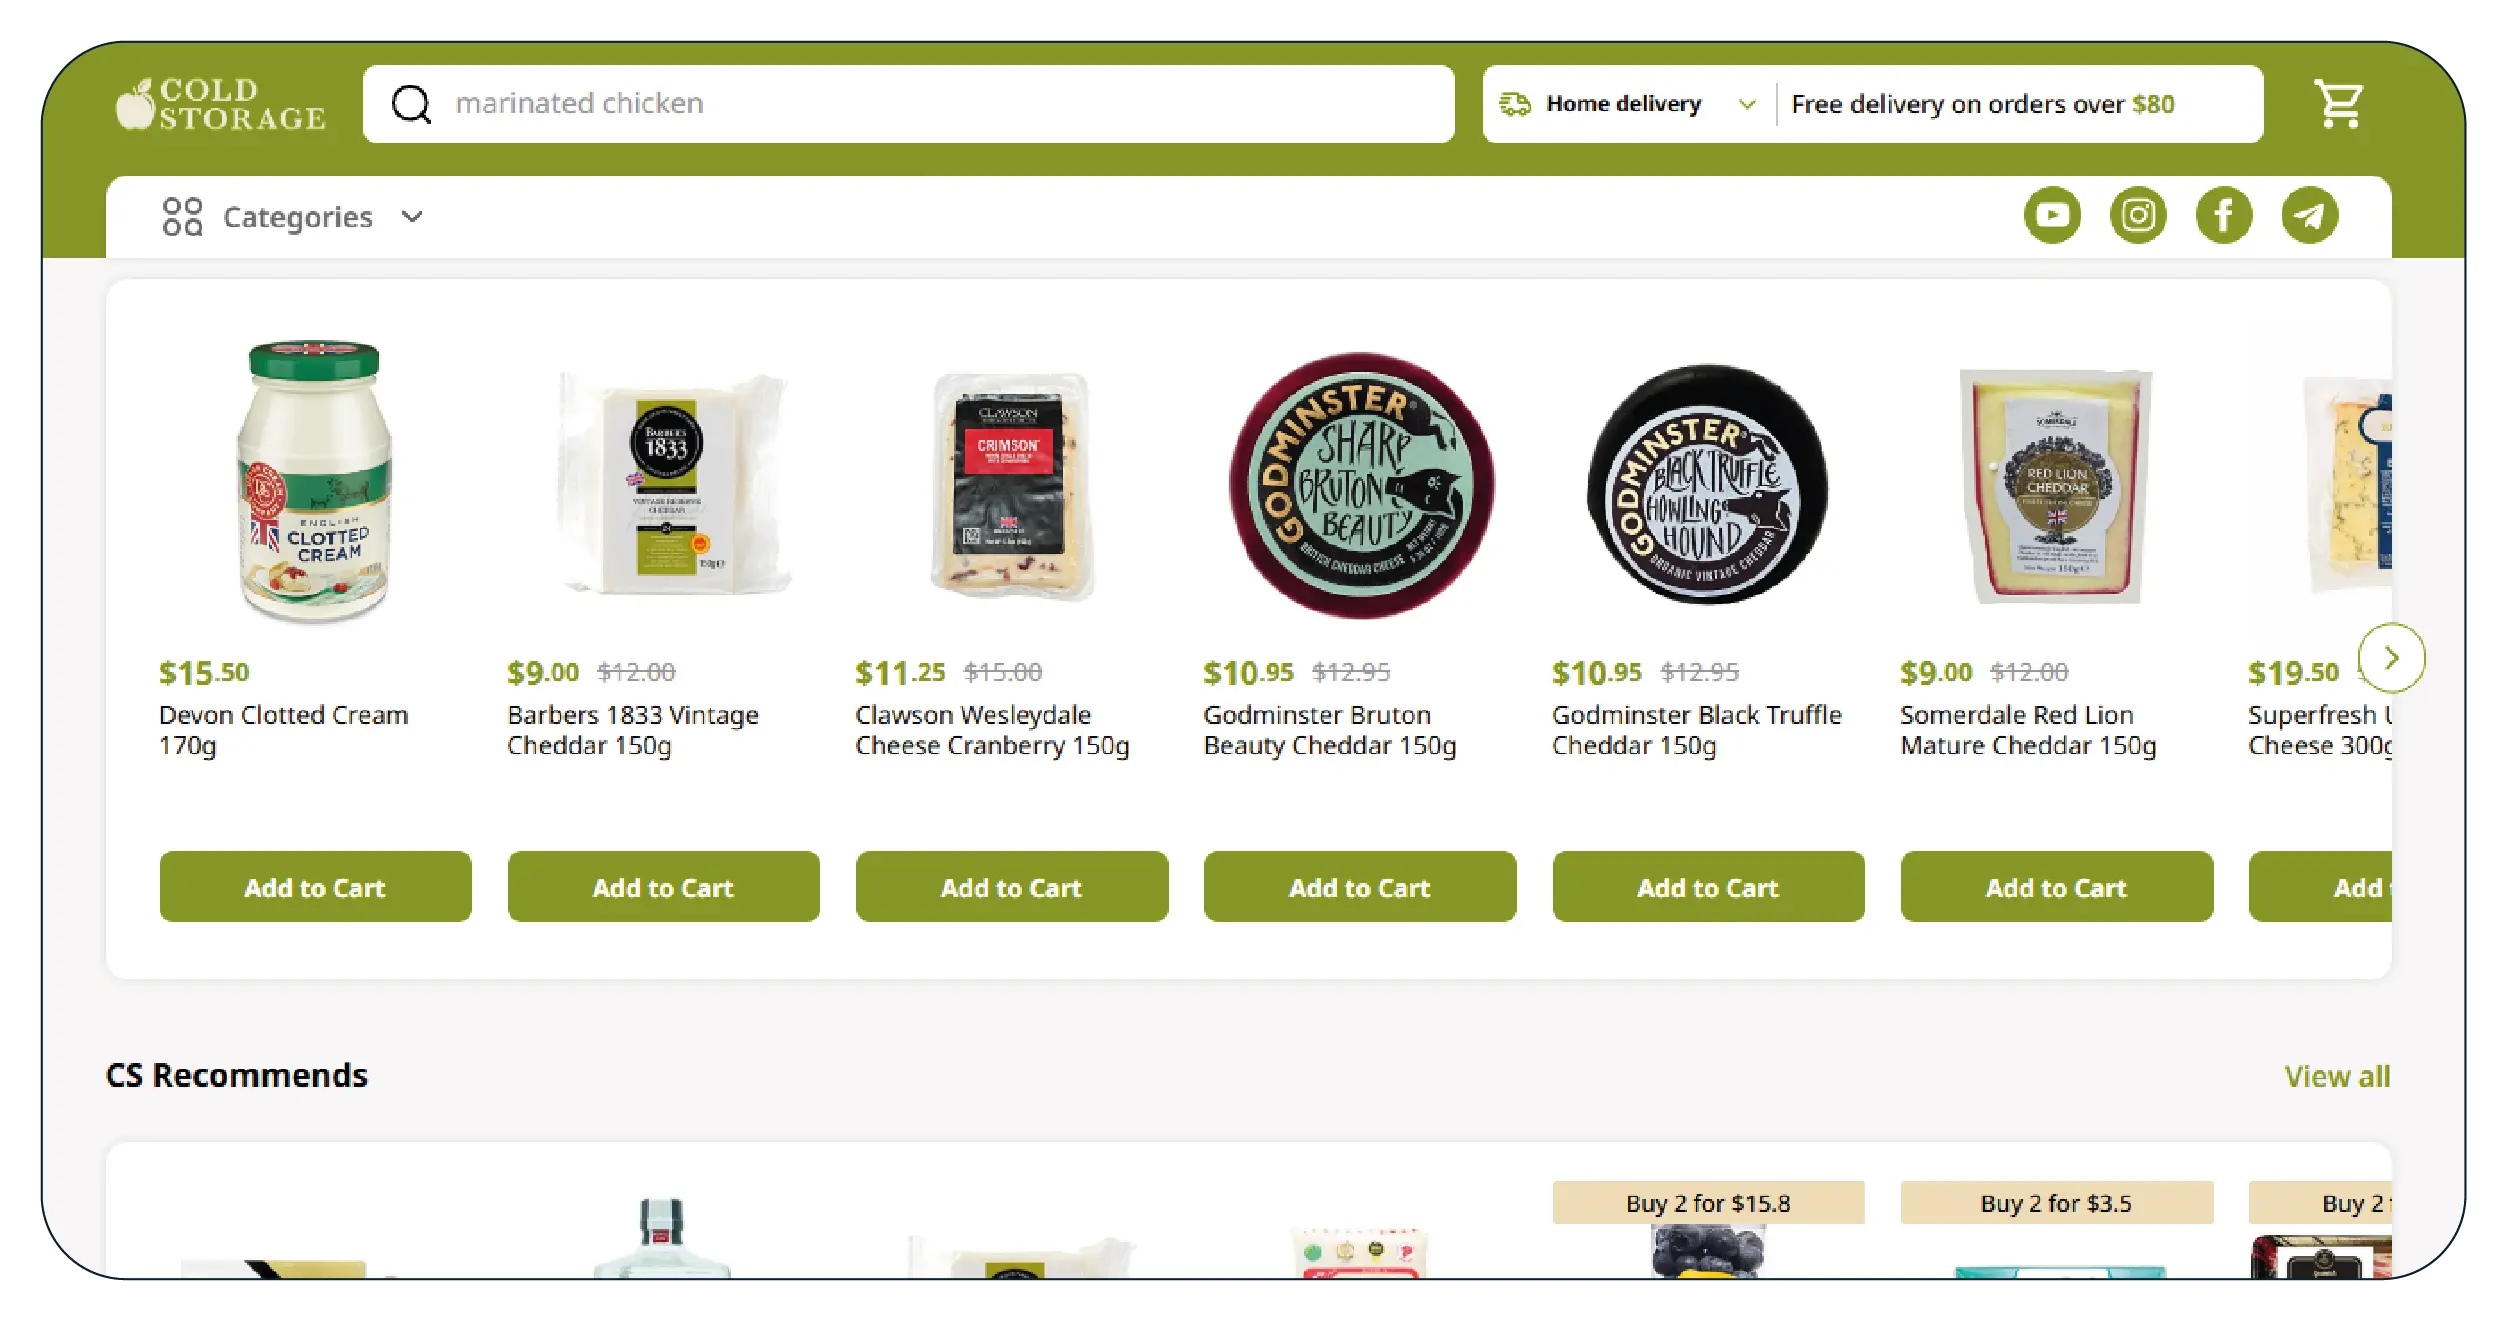Open the Godminster Bruton Beauty Cheddar image
Image resolution: width=2509 pixels, height=1321 pixels.
click(x=1360, y=485)
